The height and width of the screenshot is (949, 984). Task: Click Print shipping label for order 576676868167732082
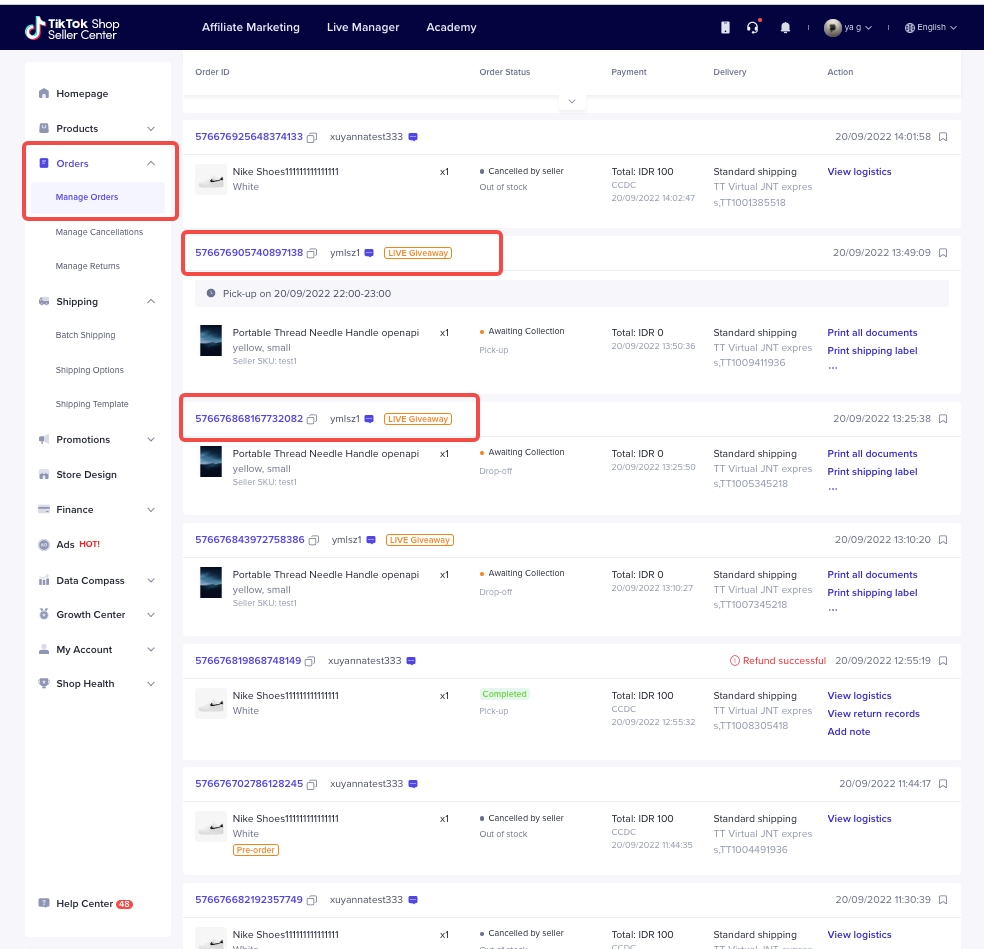[x=872, y=472]
